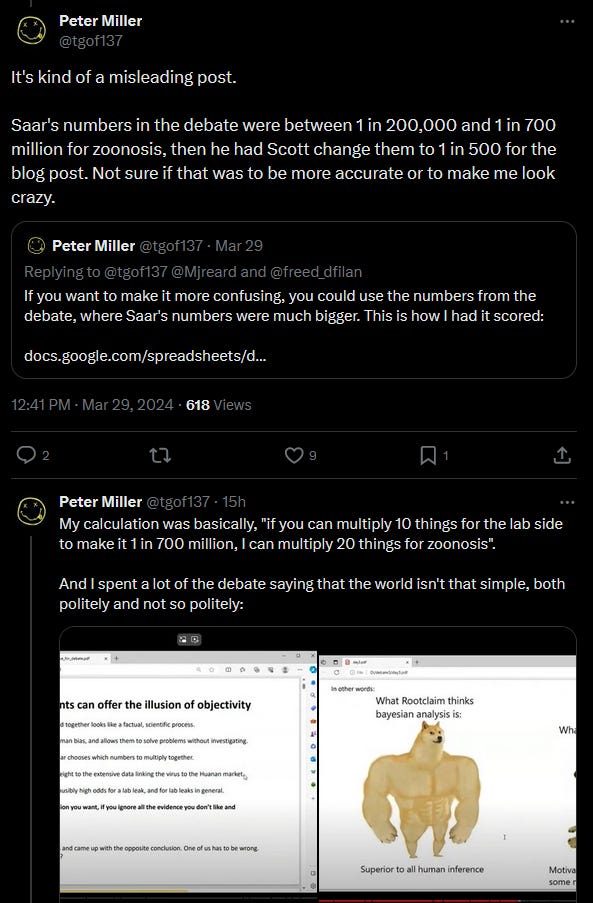Share the main post via upload icon
Image resolution: width=593 pixels, height=903 pixels.
562,456
